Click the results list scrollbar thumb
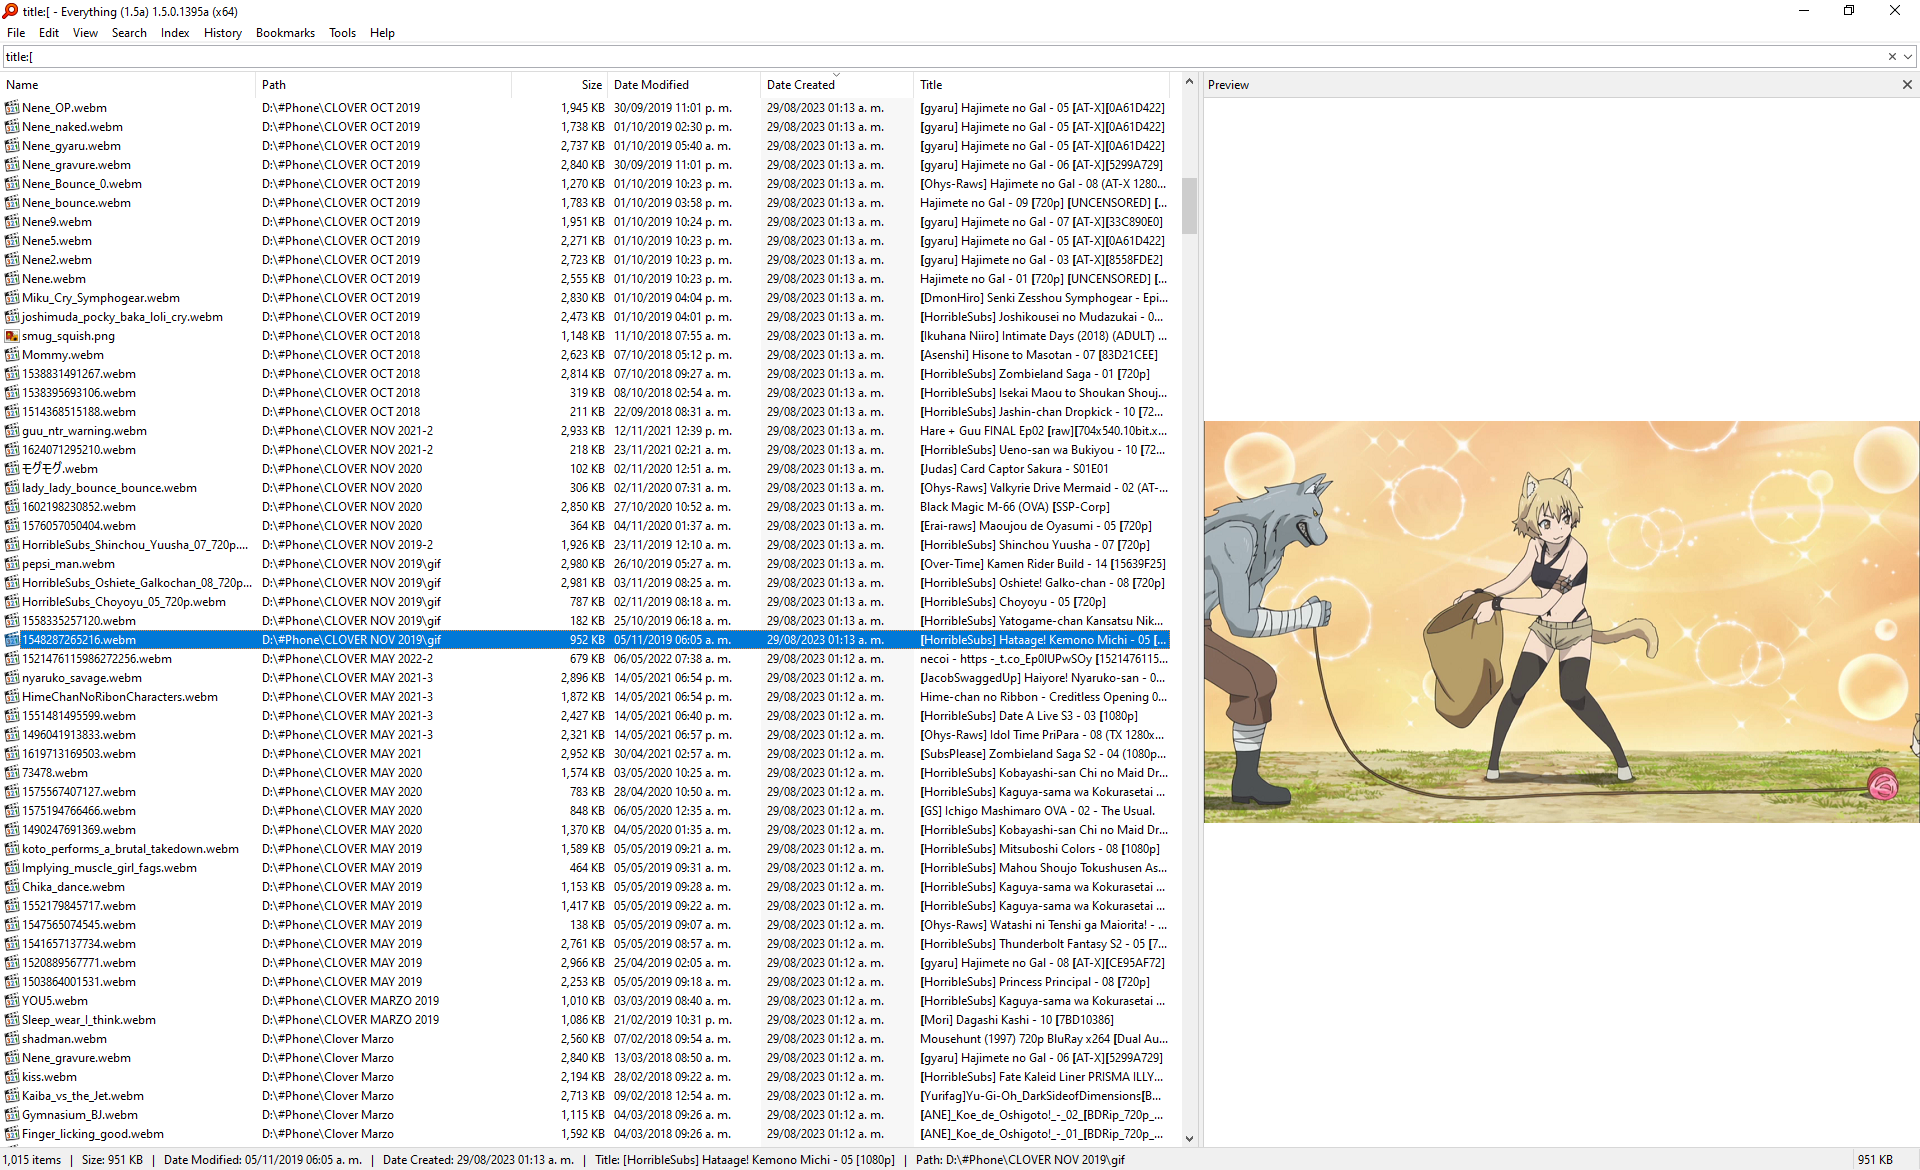 (x=1189, y=206)
